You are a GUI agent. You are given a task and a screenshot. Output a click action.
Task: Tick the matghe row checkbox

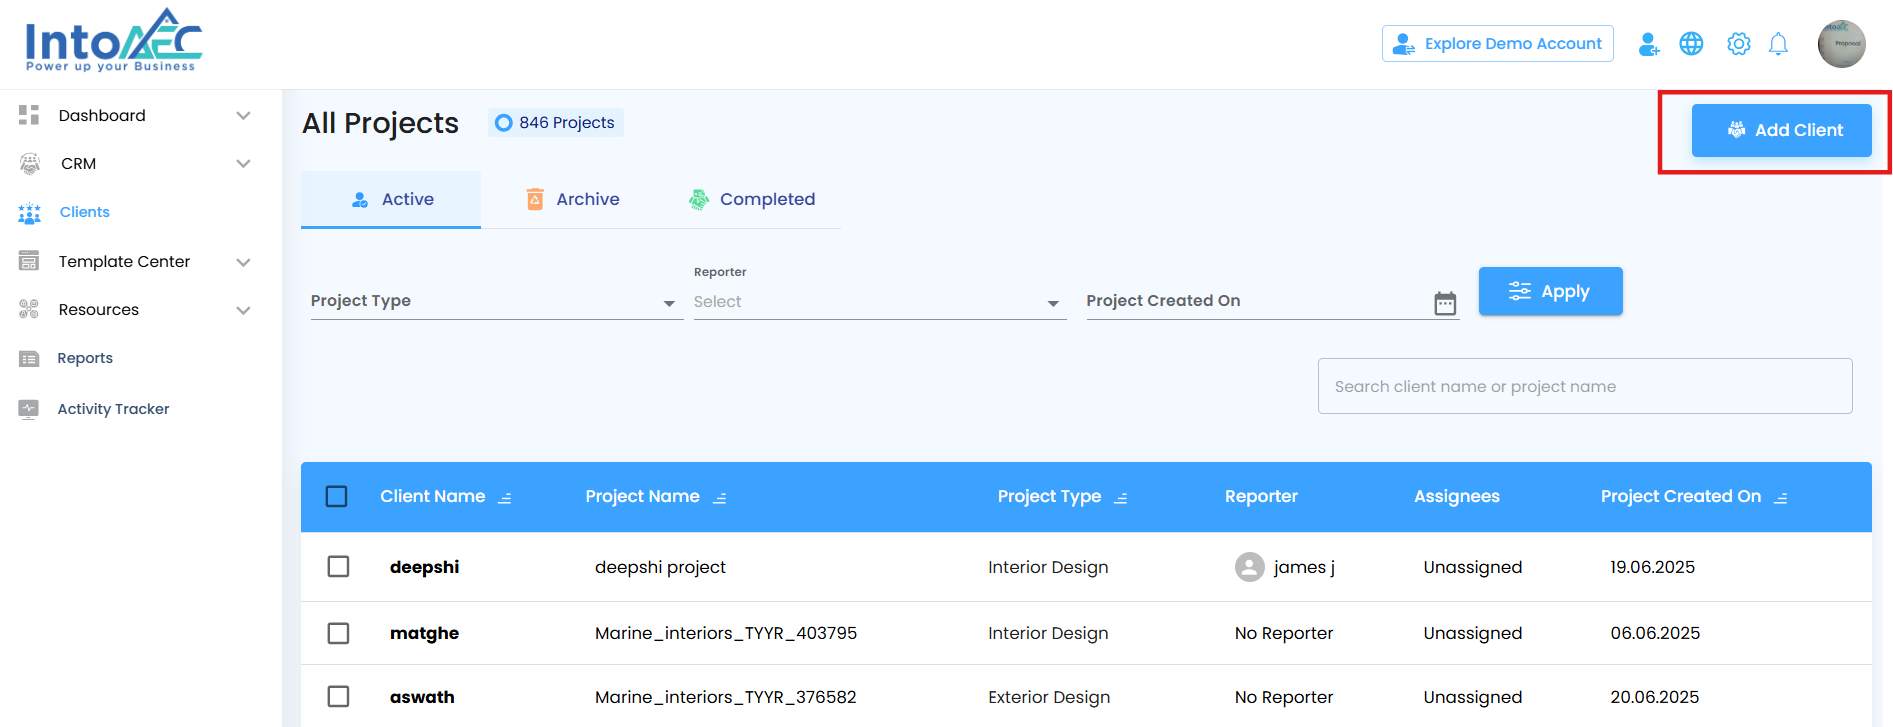click(x=339, y=633)
